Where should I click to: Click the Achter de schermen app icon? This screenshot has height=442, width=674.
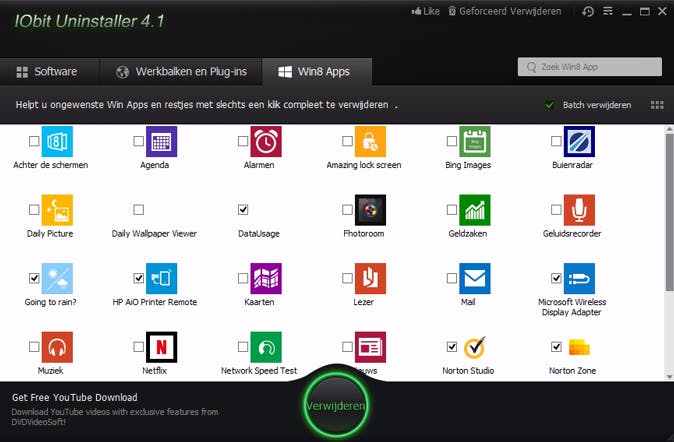(57, 141)
